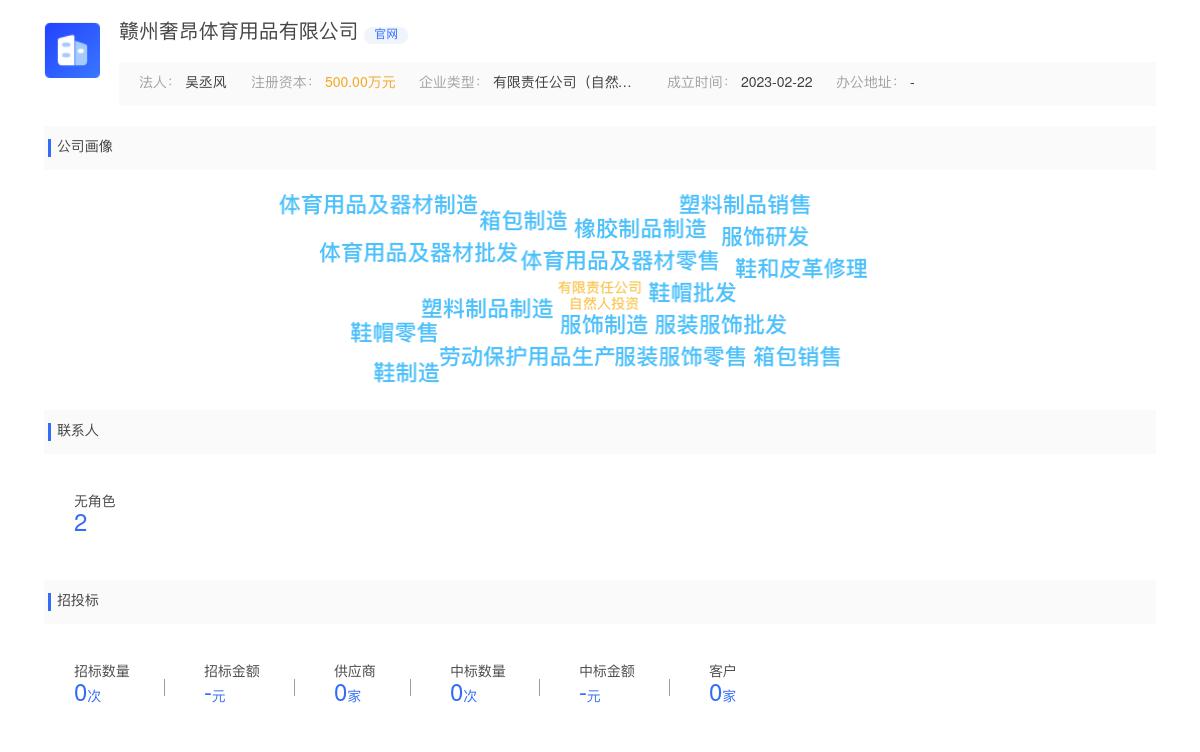Screen dimensions: 1200x752
Task: Click 客户 value 0家
Action: [x=722, y=693]
